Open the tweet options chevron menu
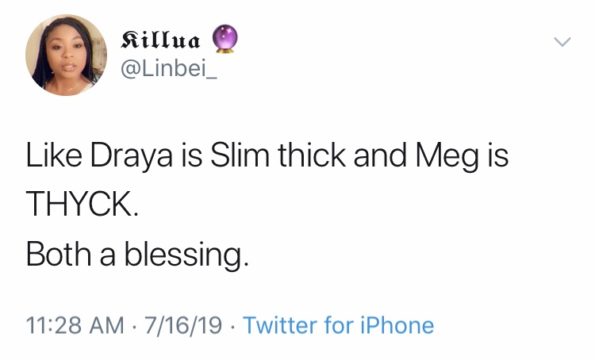Image resolution: width=595 pixels, height=360 pixels. click(x=562, y=41)
